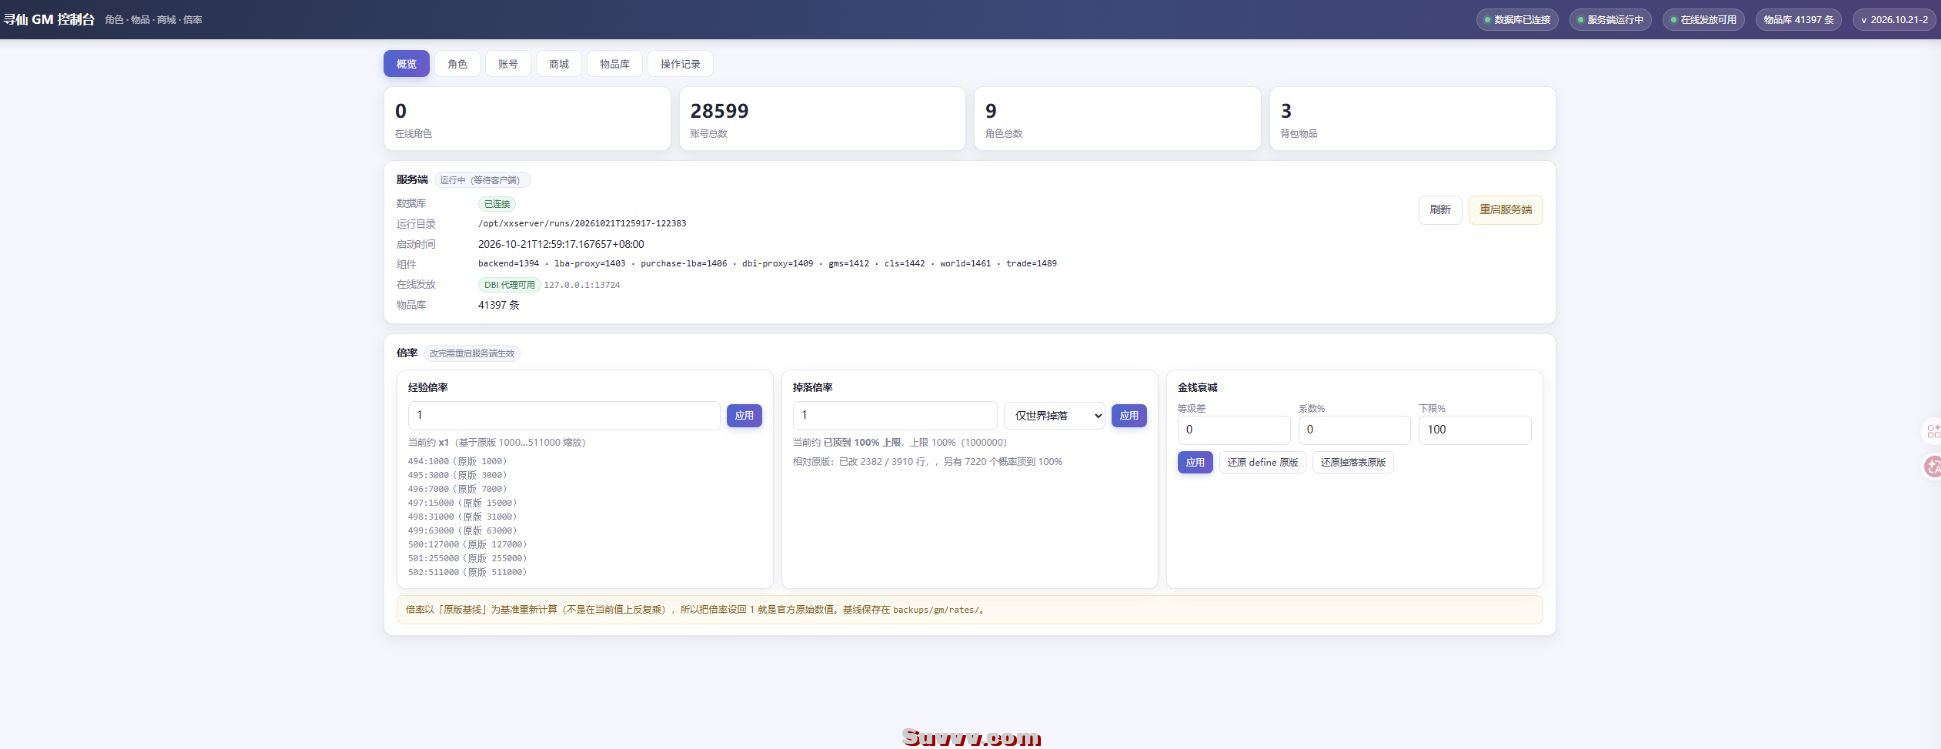Go to the 商城 tab
Screen dimensions: 1941x749
559,64
